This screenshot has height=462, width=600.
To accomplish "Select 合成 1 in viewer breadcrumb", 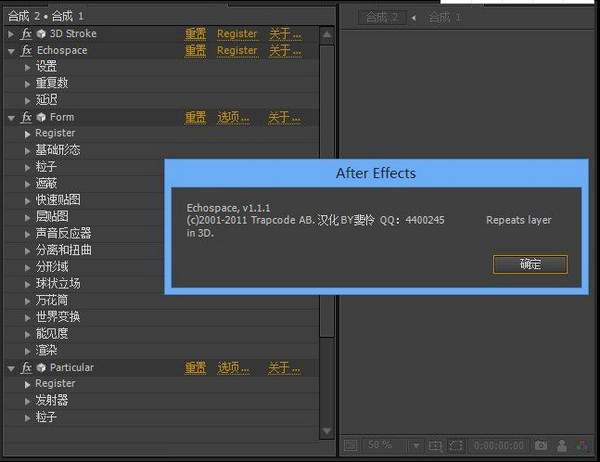I will 444,17.
